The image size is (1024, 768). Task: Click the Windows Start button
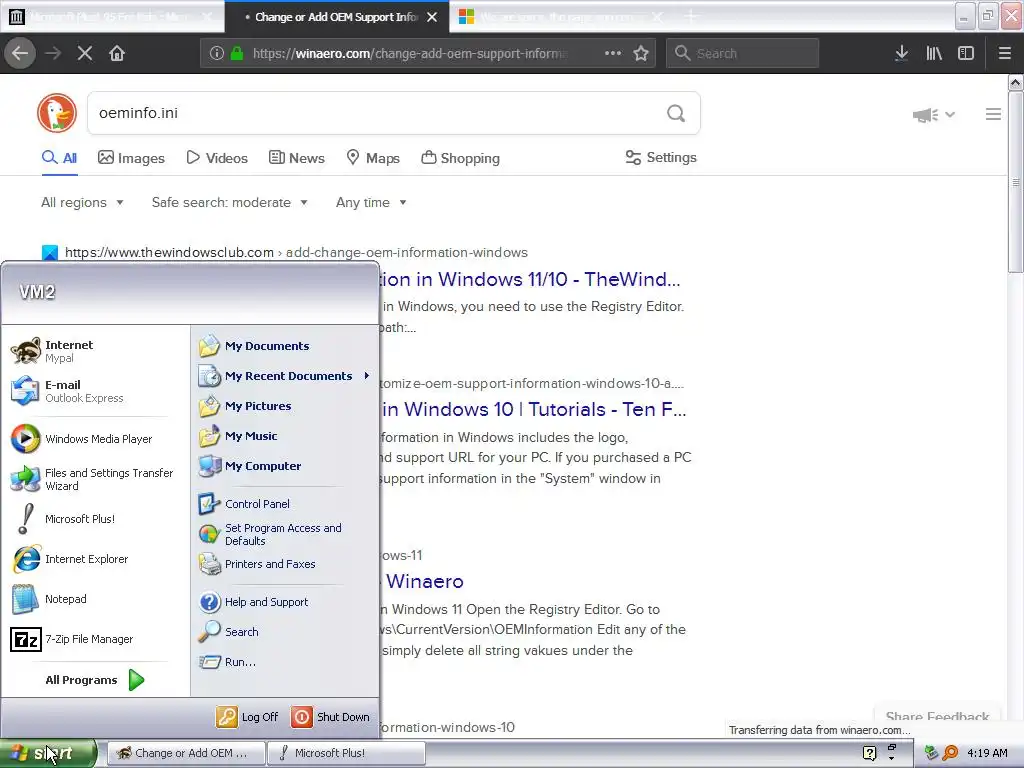click(x=48, y=753)
